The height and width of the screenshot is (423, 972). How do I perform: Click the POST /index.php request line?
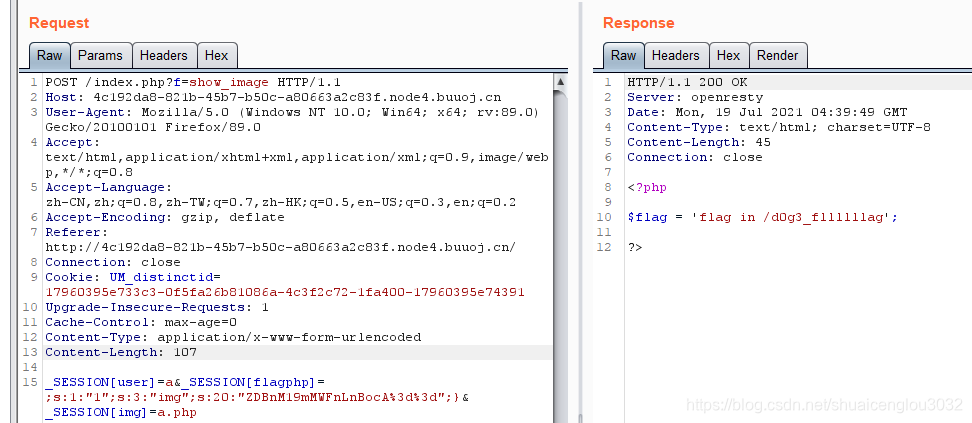click(193, 82)
